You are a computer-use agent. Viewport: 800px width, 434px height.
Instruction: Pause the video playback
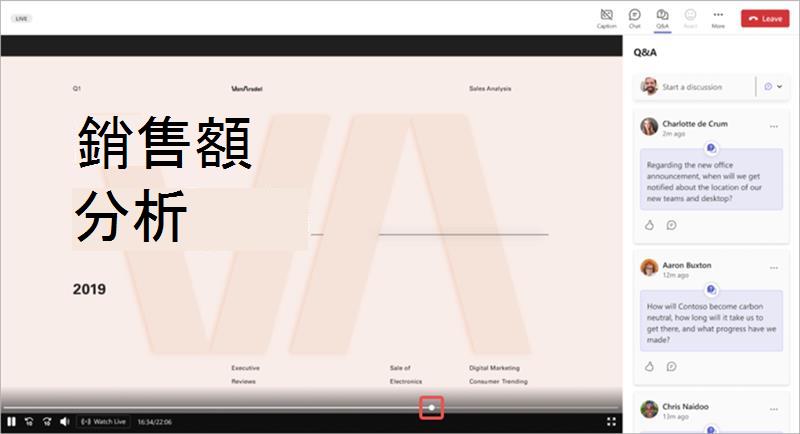pos(11,421)
